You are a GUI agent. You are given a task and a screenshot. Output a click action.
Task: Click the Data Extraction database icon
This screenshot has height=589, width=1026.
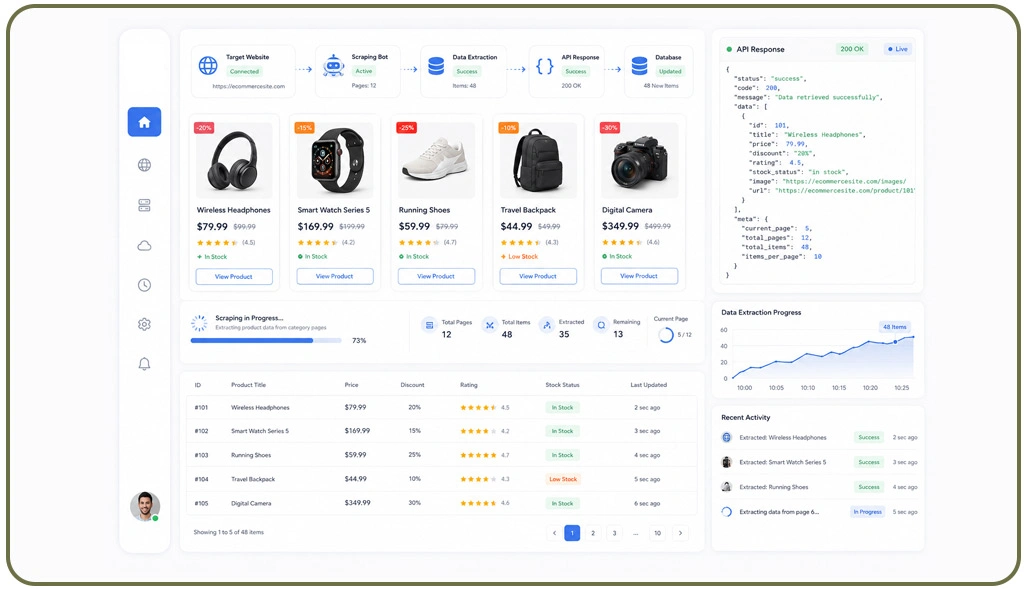(436, 65)
